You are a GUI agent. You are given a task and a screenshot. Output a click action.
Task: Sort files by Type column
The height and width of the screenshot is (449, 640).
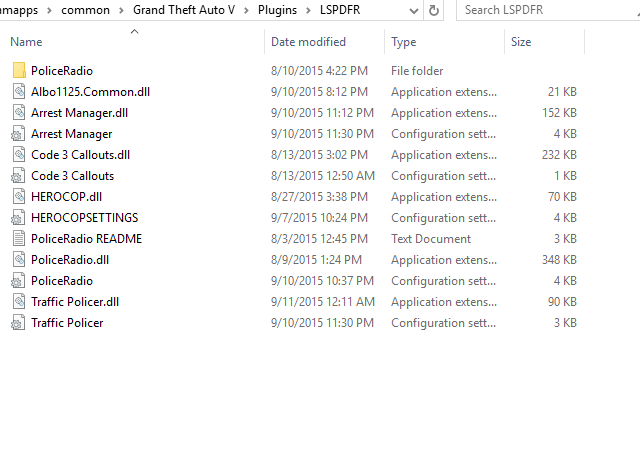(x=404, y=42)
